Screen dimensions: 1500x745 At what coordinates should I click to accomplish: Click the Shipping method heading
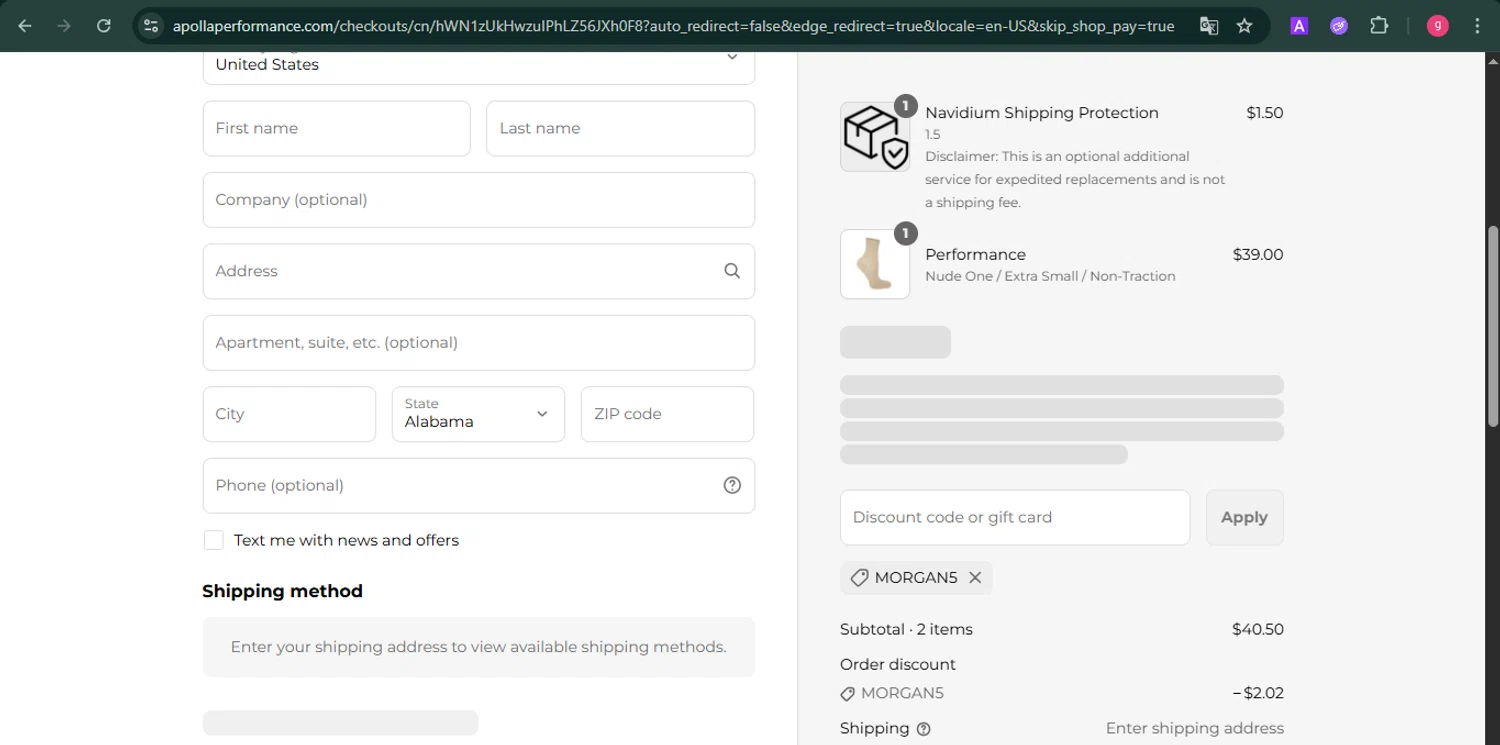pos(282,591)
